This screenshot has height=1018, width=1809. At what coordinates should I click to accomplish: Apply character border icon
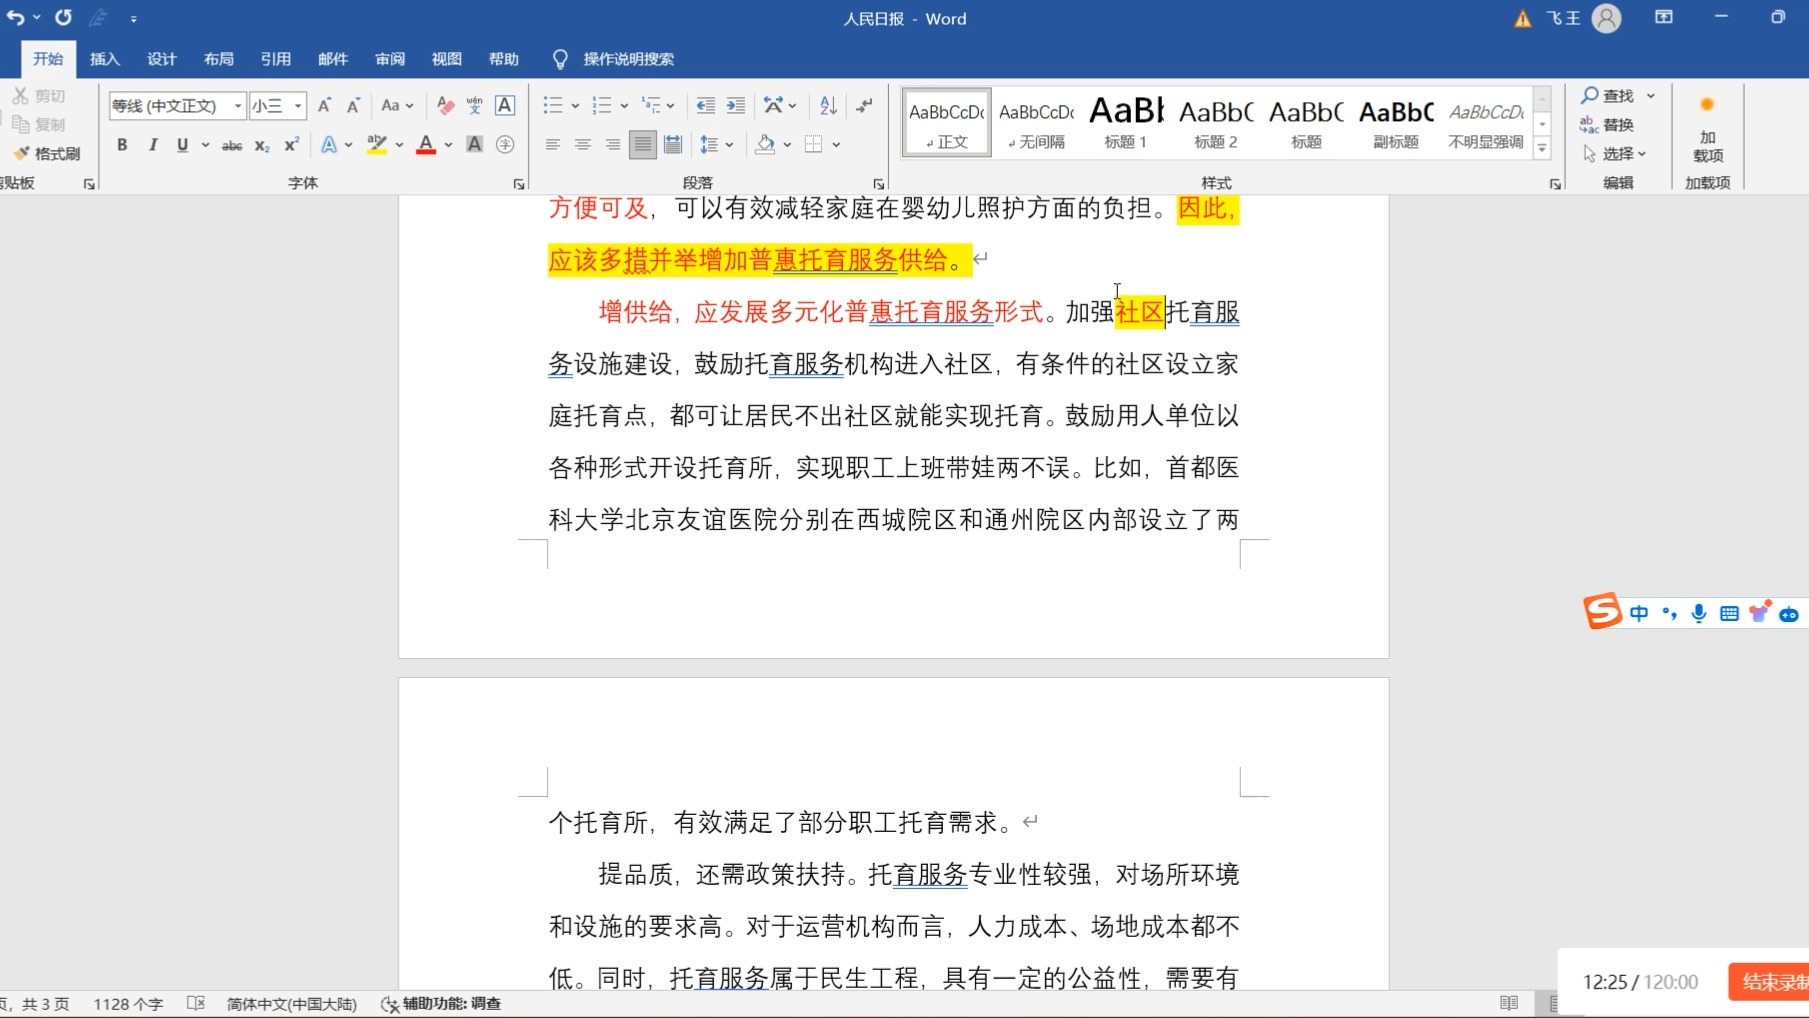click(x=505, y=105)
